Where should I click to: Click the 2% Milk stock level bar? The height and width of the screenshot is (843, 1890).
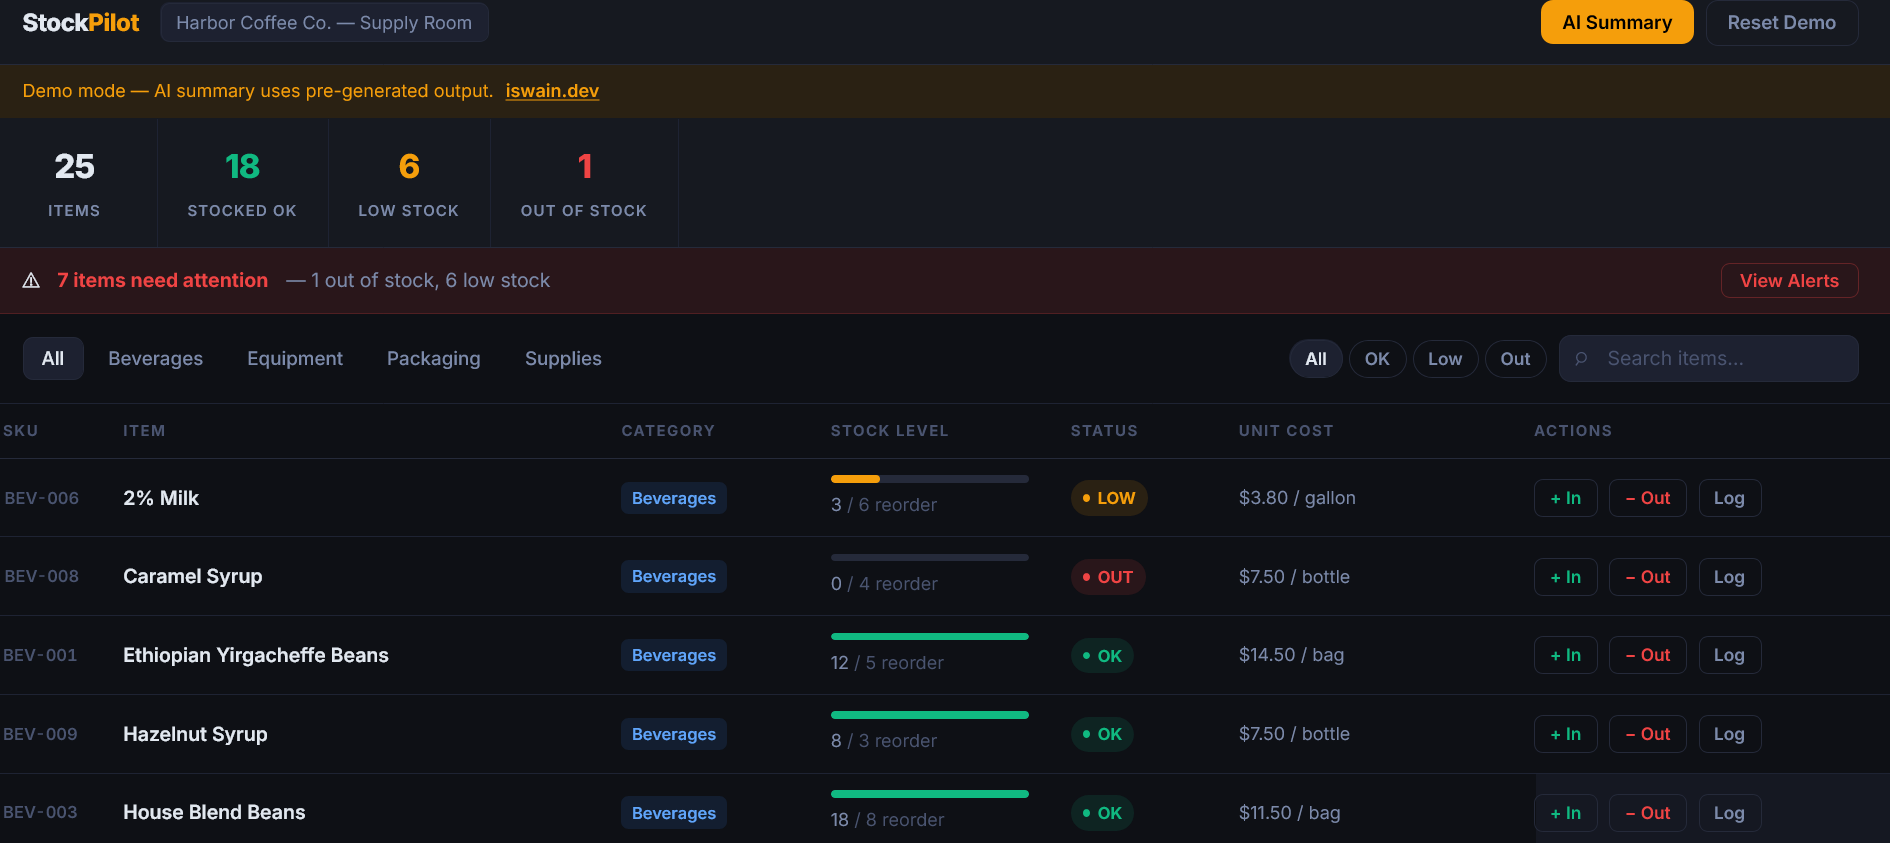point(929,479)
